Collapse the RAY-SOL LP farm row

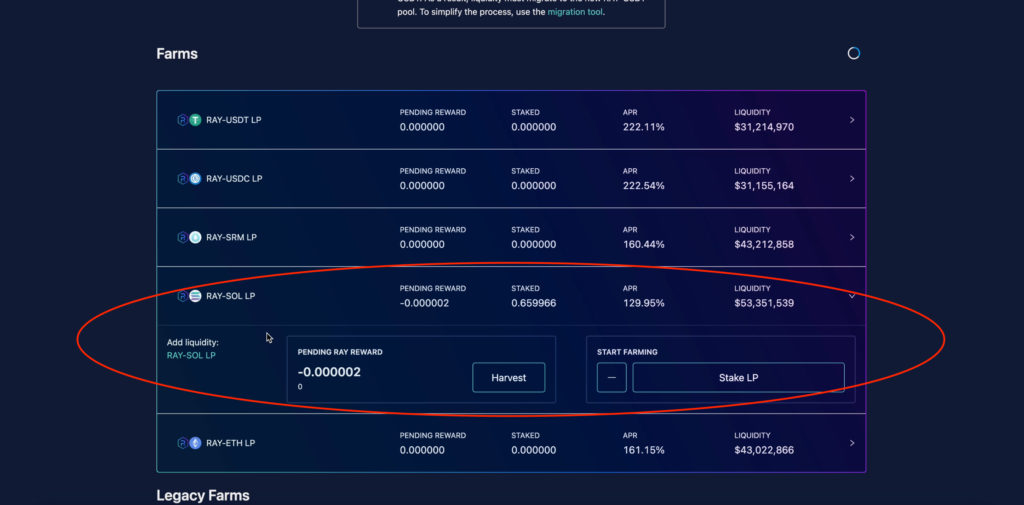[852, 296]
